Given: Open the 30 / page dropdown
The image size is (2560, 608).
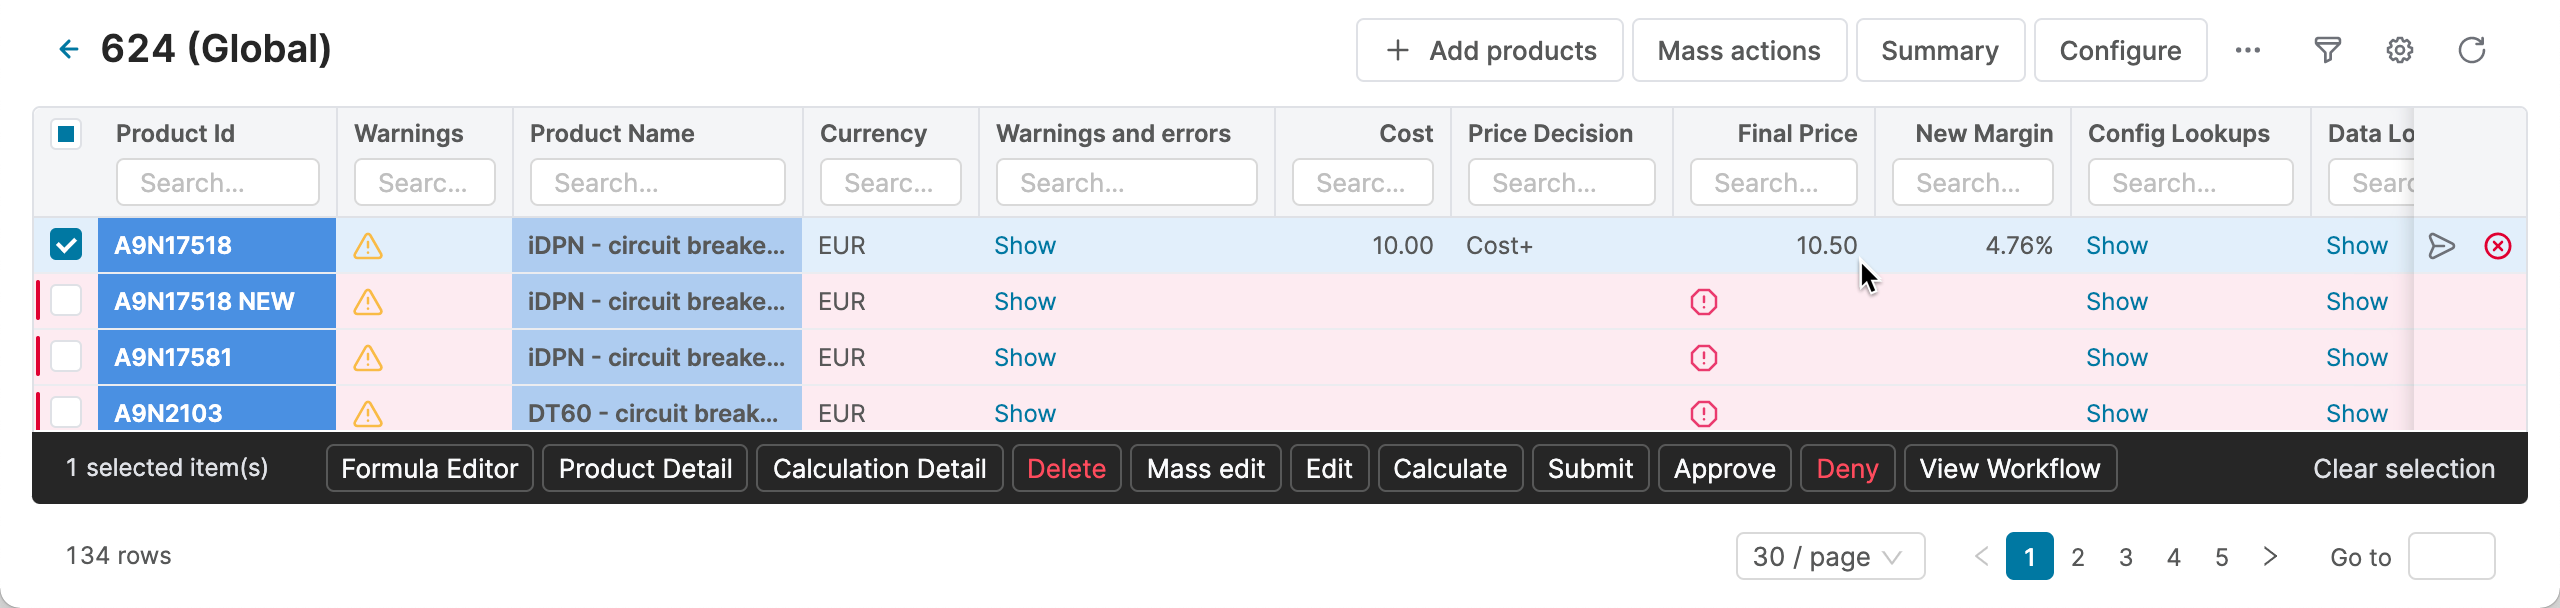Looking at the screenshot, I should (x=1829, y=556).
